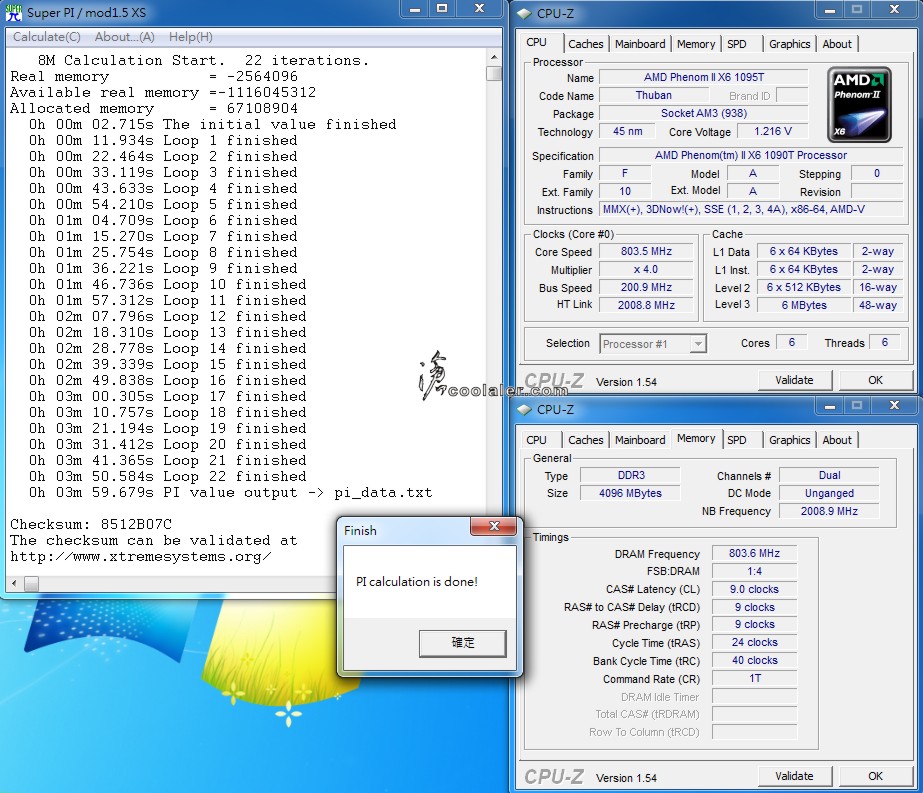923x793 pixels.
Task: Minimize the Super PI window
Action: point(415,9)
